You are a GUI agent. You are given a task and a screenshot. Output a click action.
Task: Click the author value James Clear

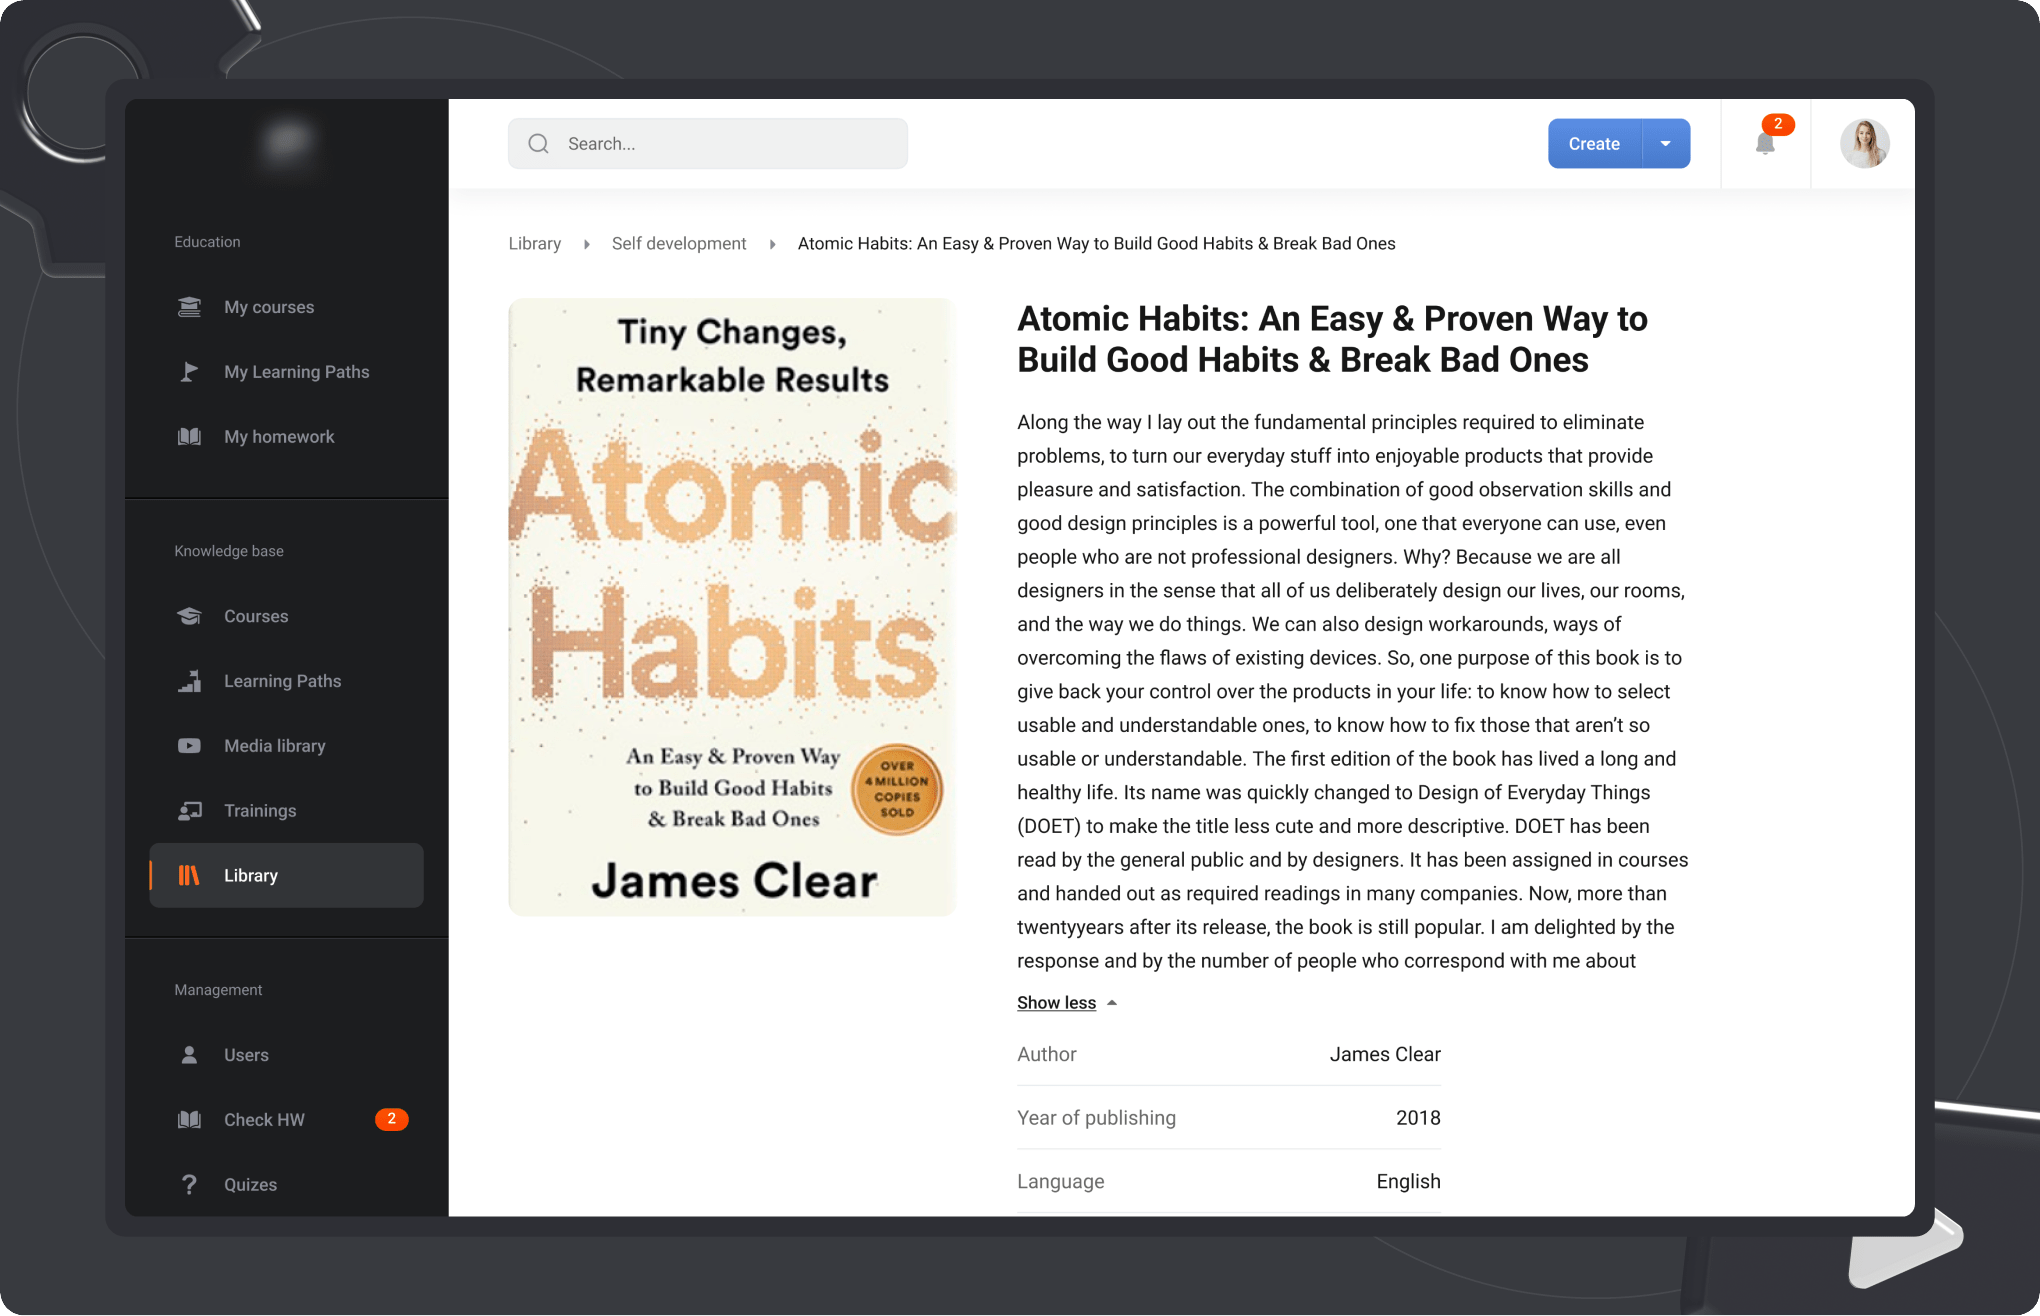pyautogui.click(x=1385, y=1055)
